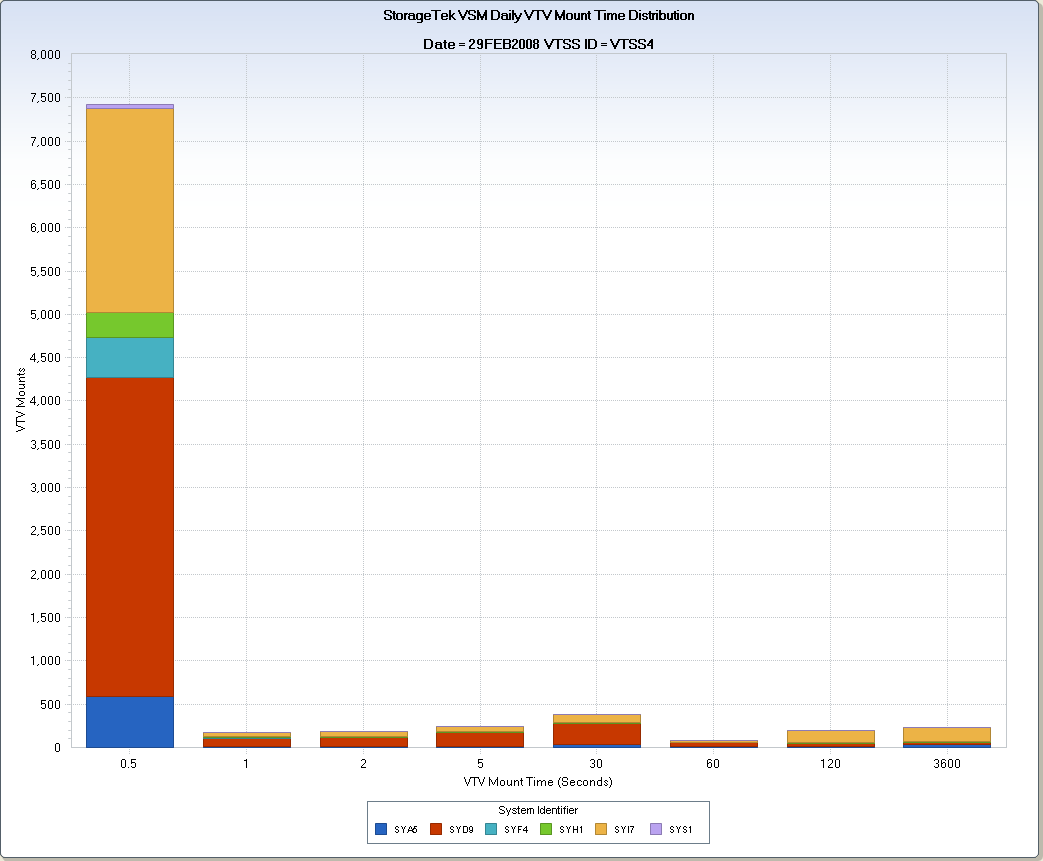Click the bar at mount time 60
The width and height of the screenshot is (1043, 861).
(x=714, y=744)
